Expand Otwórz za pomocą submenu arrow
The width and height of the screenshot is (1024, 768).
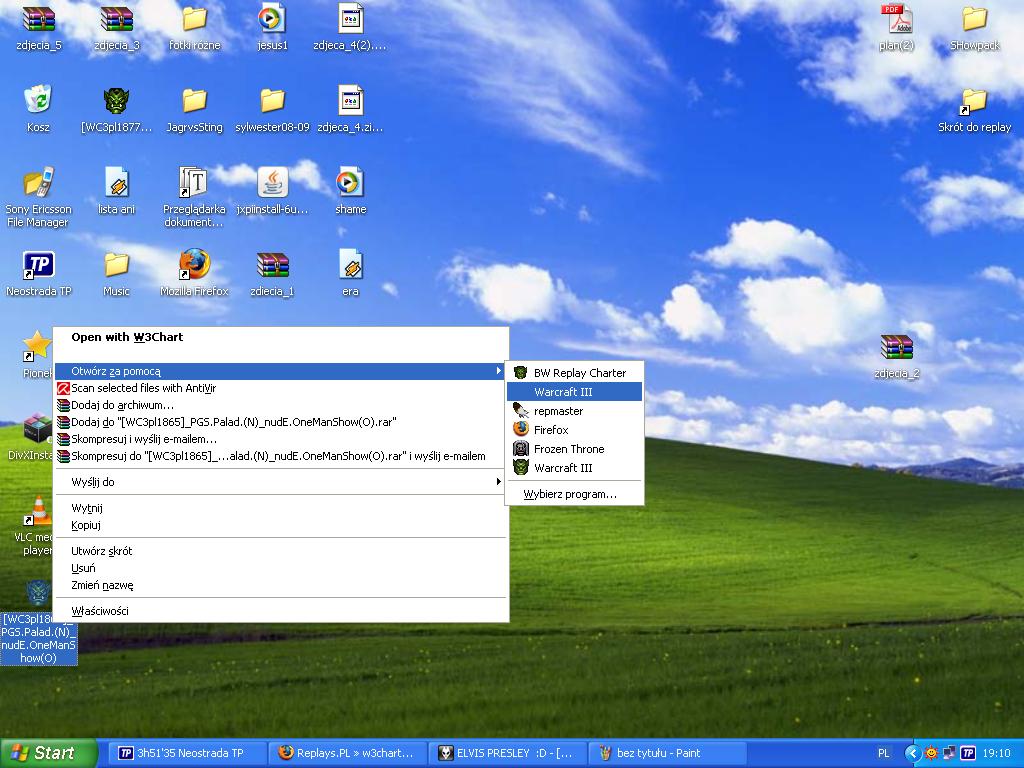tap(498, 371)
